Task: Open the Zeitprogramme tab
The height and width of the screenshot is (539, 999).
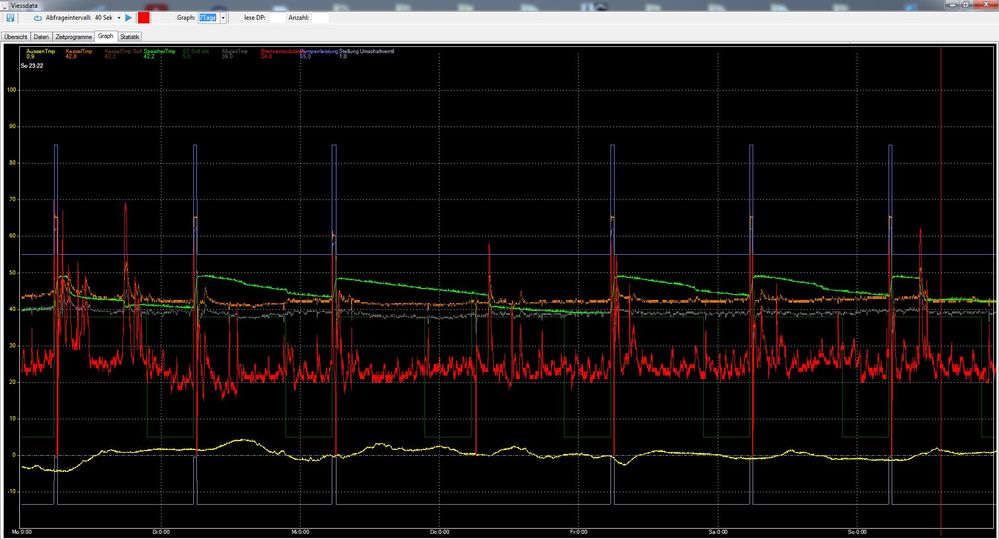Action: click(x=73, y=37)
